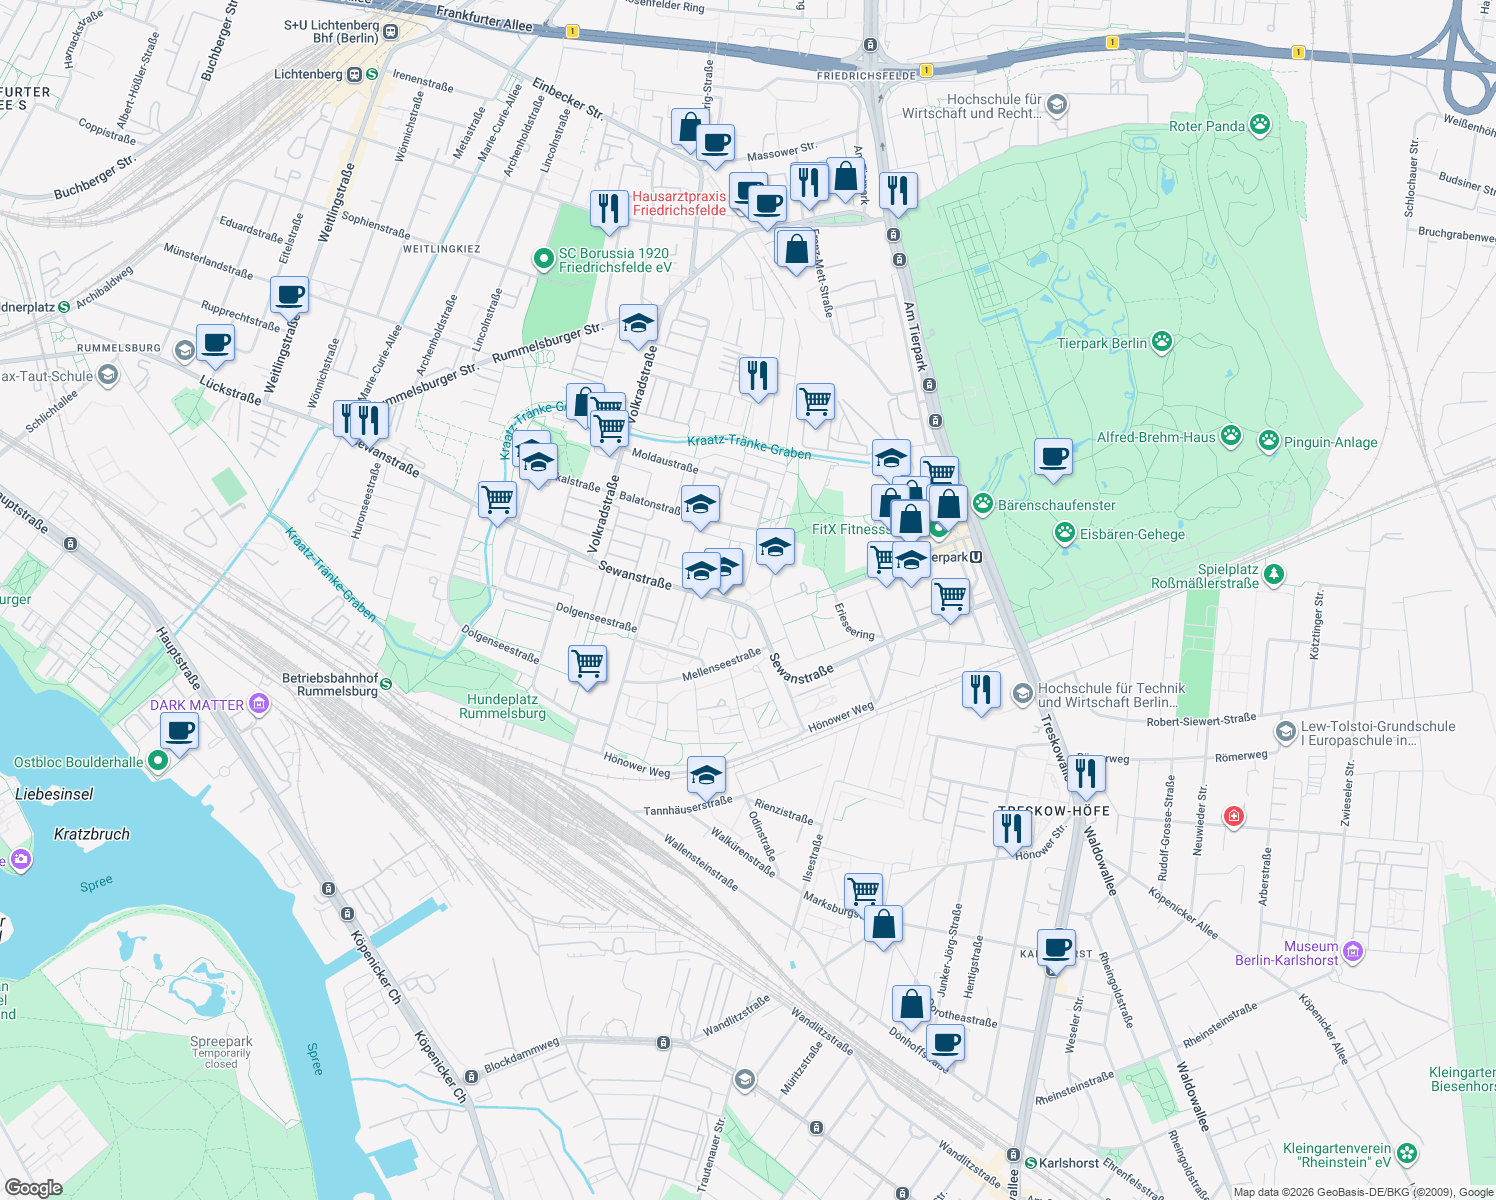The height and width of the screenshot is (1200, 1496).
Task: Click the Pinguin-Anlage paw icon
Action: [1269, 440]
